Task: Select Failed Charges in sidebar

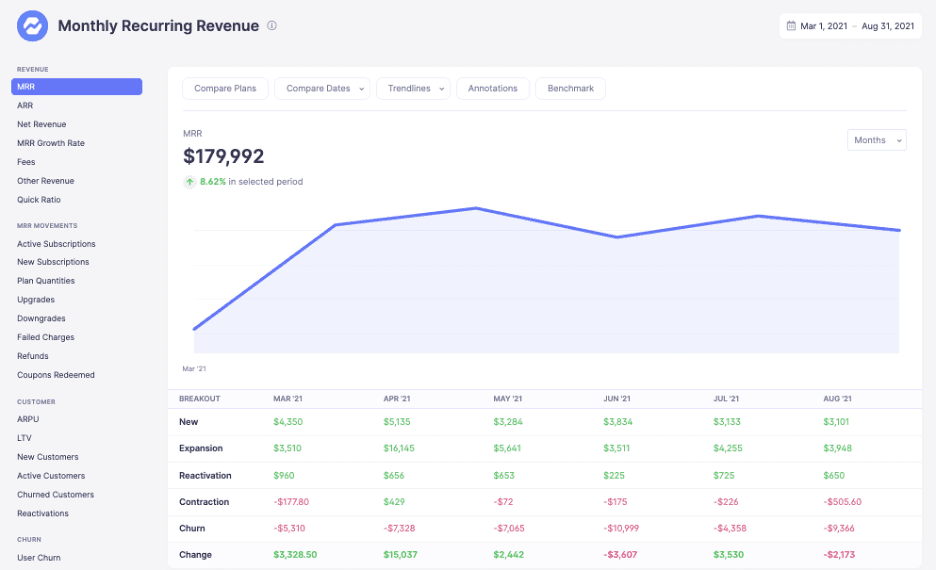Action: (46, 337)
